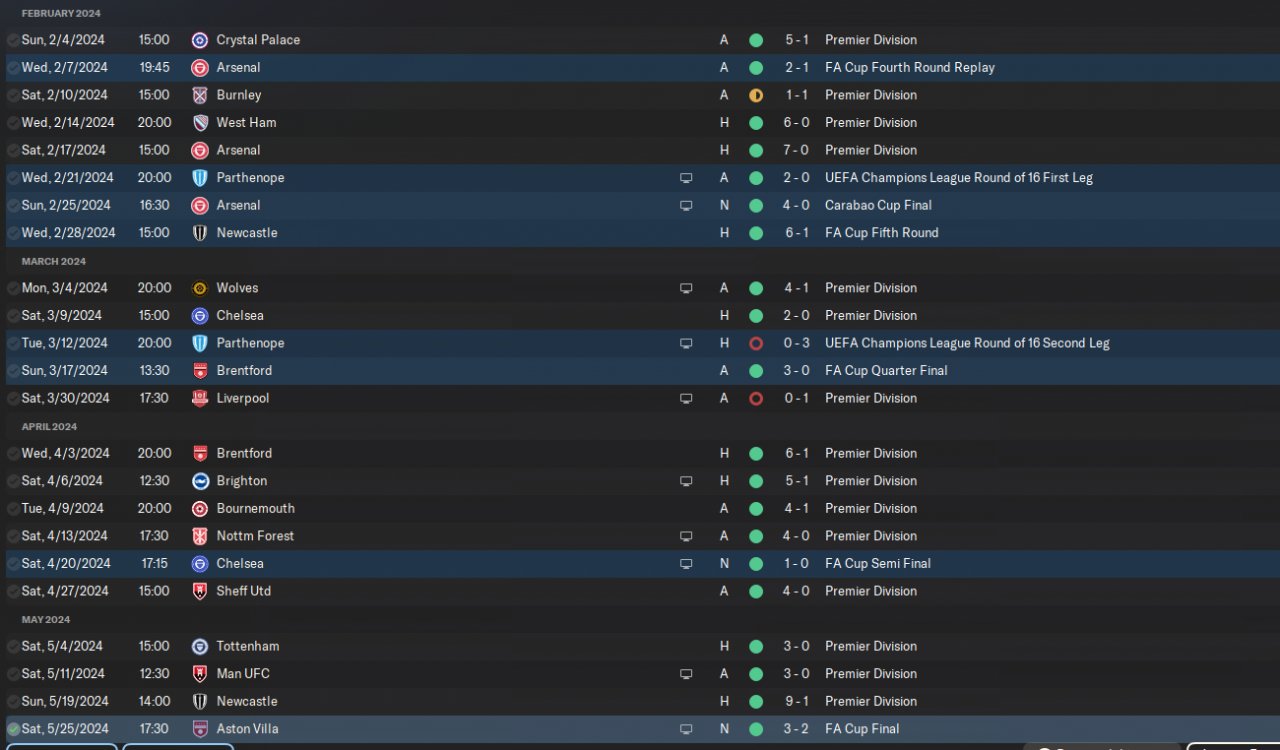Click the Liverpool club badge icon
This screenshot has width=1280, height=750.
tap(200, 398)
